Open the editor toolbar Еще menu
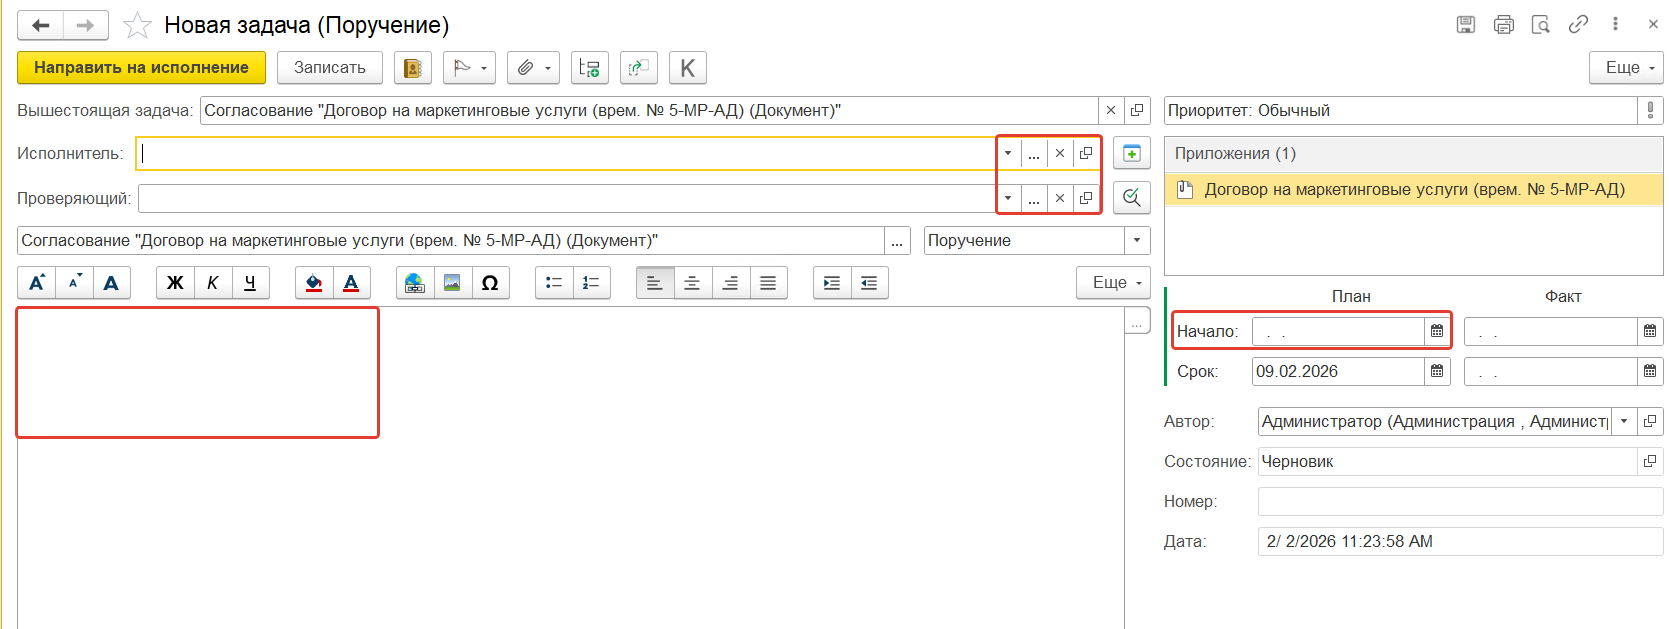Viewport: 1669px width, 629px height. pyautogui.click(x=1113, y=283)
